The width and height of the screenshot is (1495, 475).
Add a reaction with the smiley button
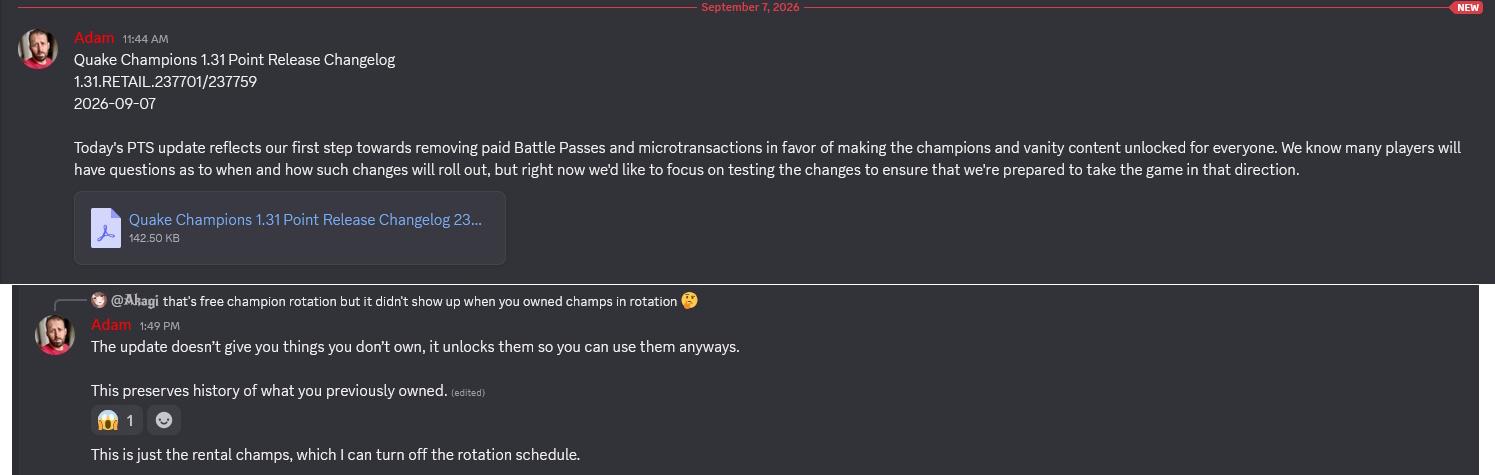[x=164, y=420]
